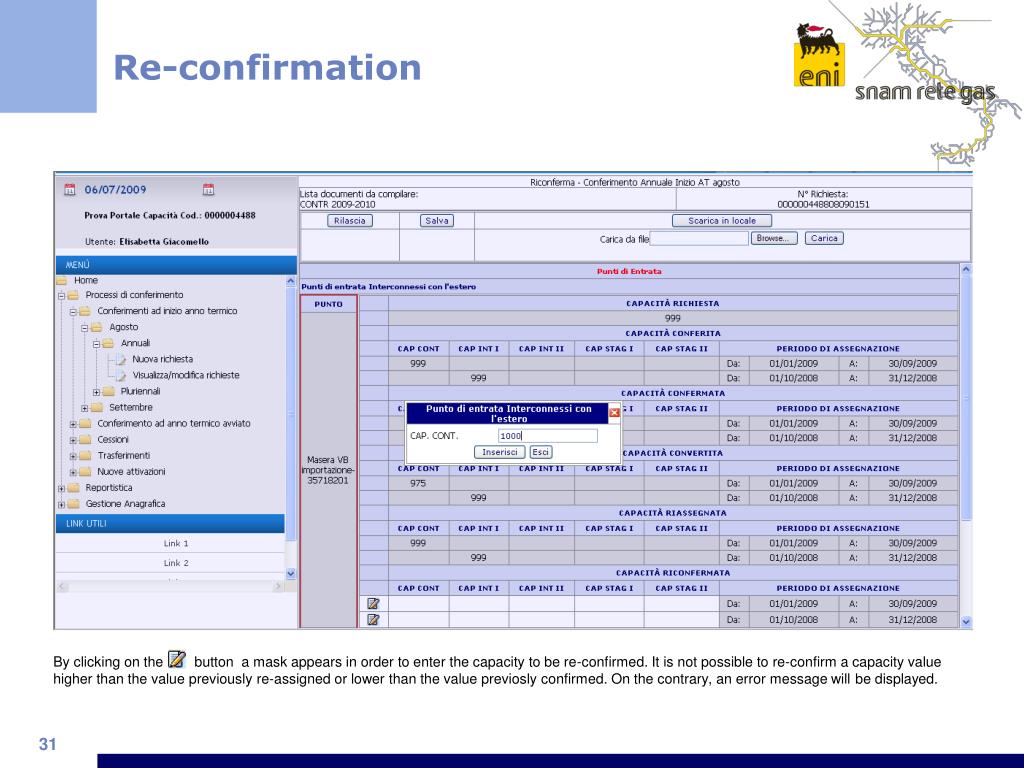Image resolution: width=1024 pixels, height=768 pixels.
Task: Click the Capacità Riconfermata section header
Action: 673,573
